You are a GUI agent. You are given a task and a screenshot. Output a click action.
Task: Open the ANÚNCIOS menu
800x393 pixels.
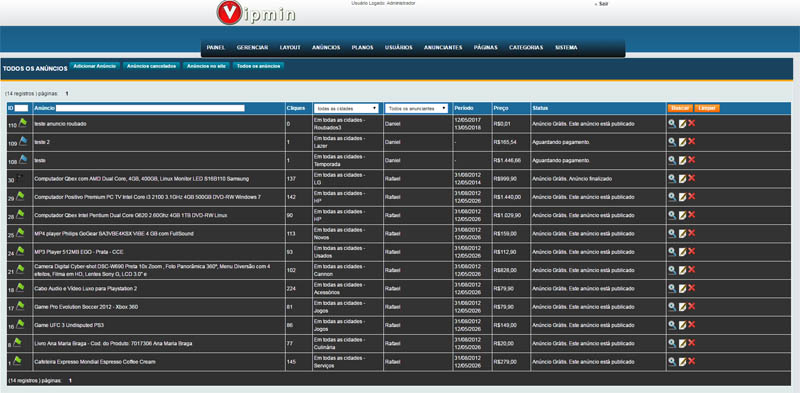(326, 47)
